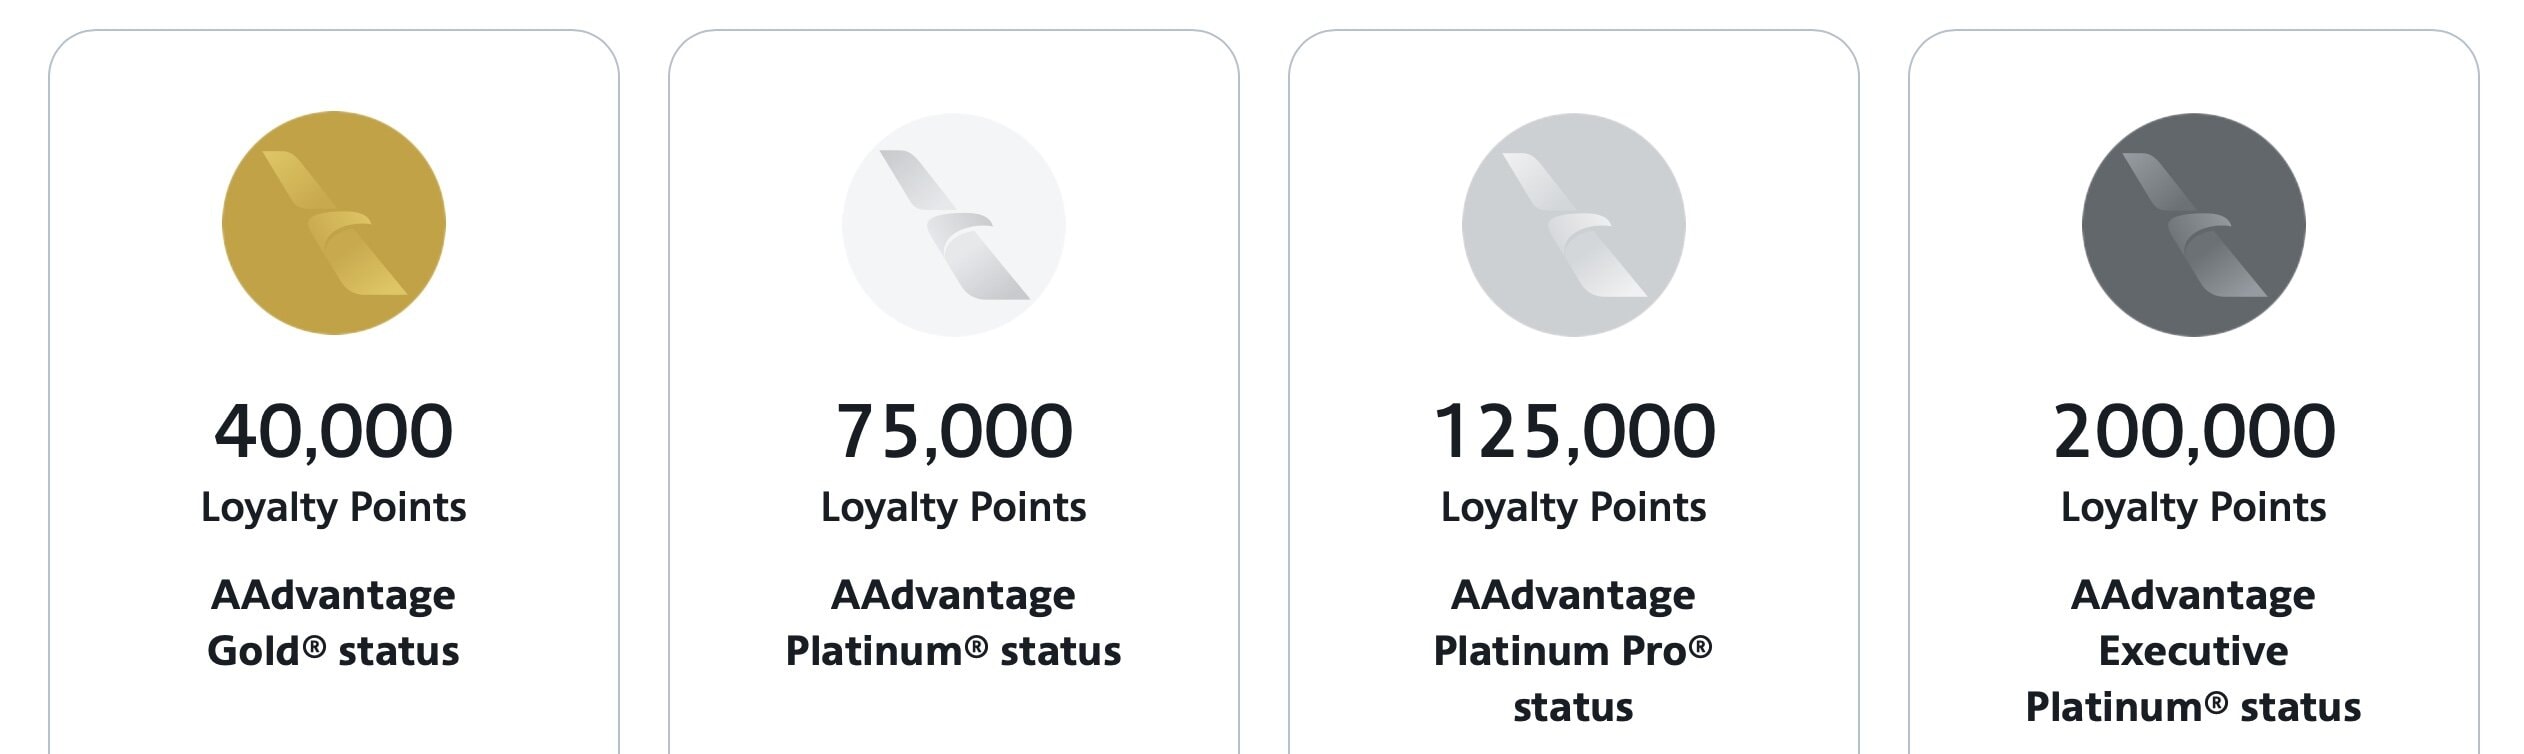Click the silver Platinum Pro badge icon
The image size is (2524, 754).
pos(1573,224)
